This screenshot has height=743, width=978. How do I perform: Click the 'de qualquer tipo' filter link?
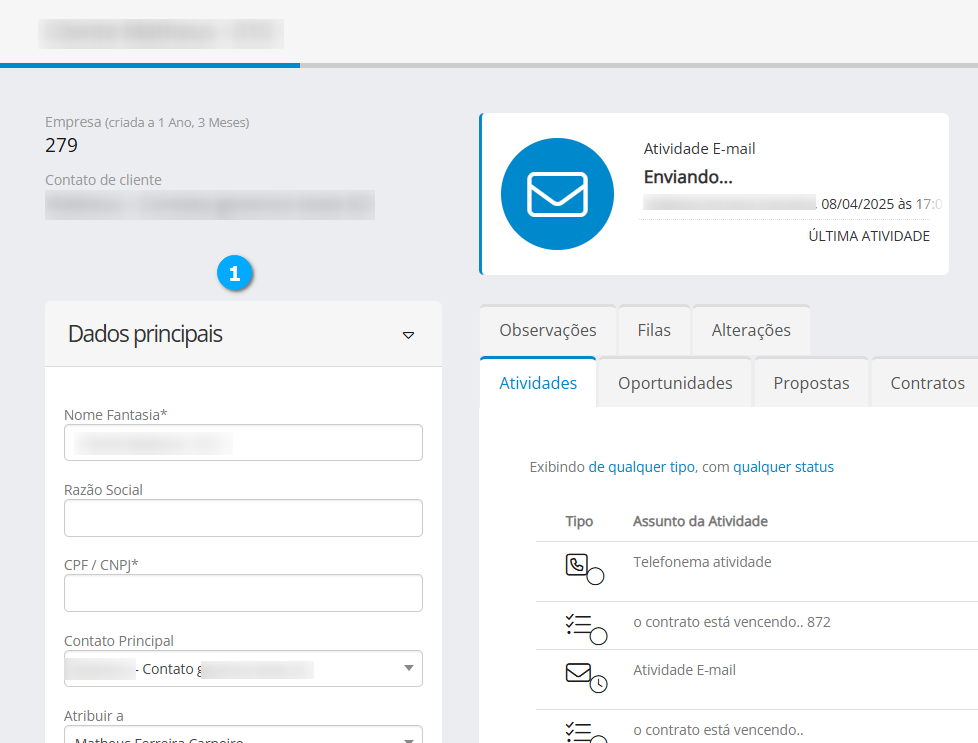point(641,467)
